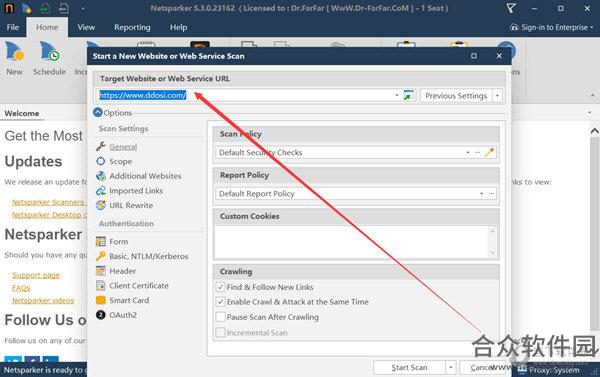Click the Header icon

(x=101, y=271)
